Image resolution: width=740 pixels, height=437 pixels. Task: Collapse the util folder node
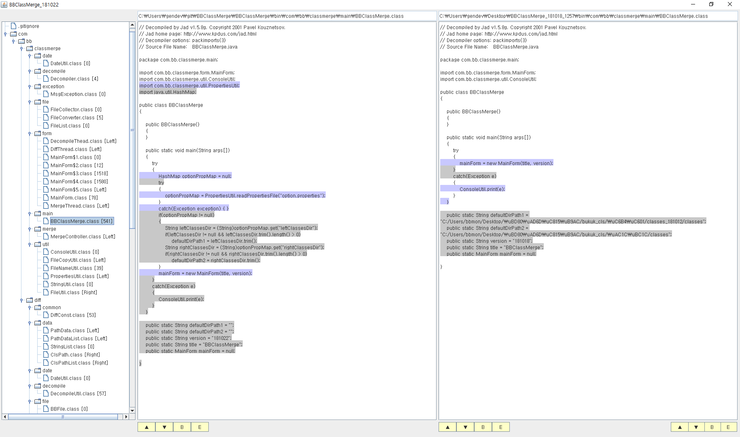click(x=30, y=245)
